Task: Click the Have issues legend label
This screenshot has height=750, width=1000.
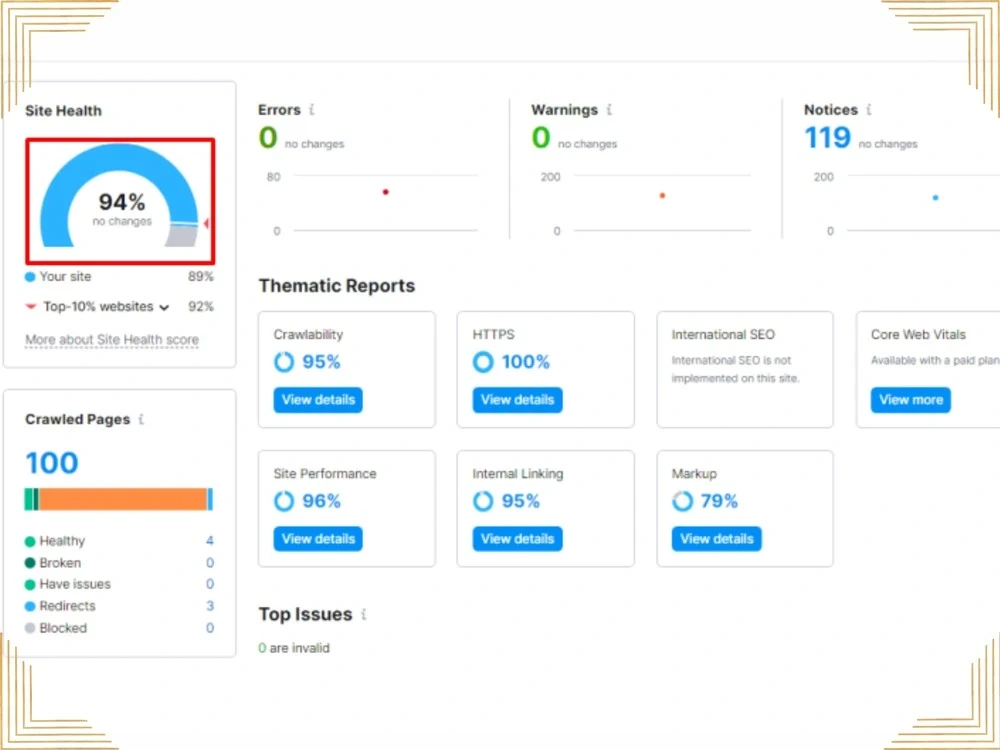Action: (75, 584)
